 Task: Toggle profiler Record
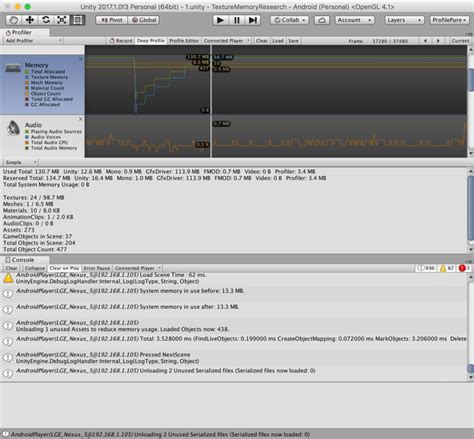pos(121,41)
